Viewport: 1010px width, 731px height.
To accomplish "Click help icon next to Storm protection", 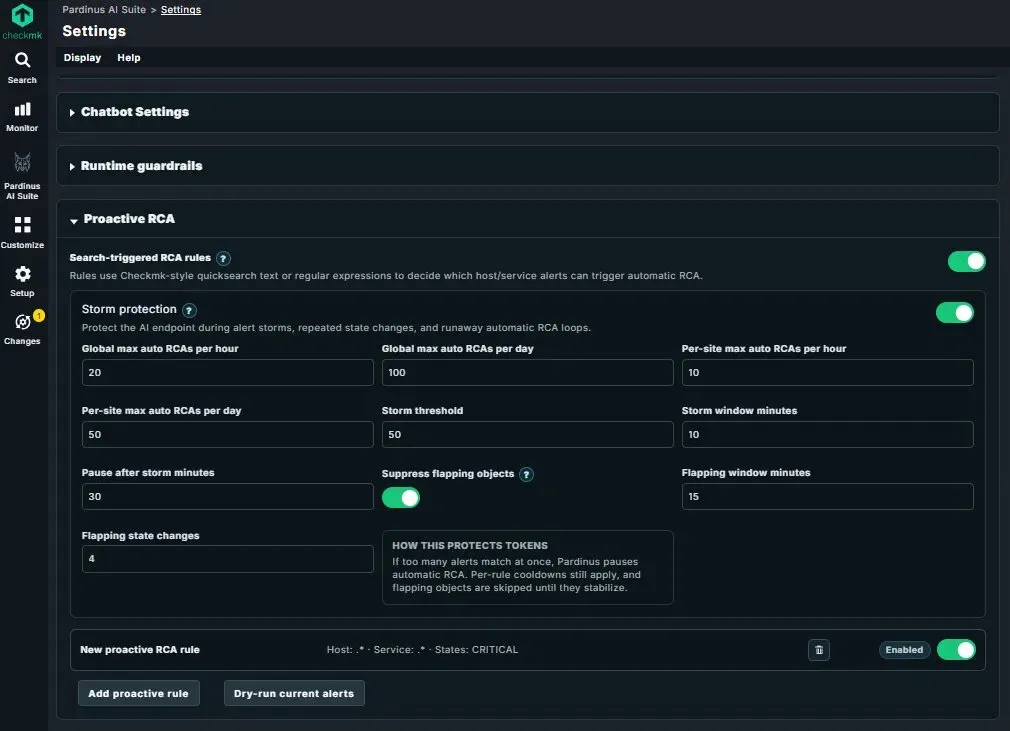I will 189,310.
